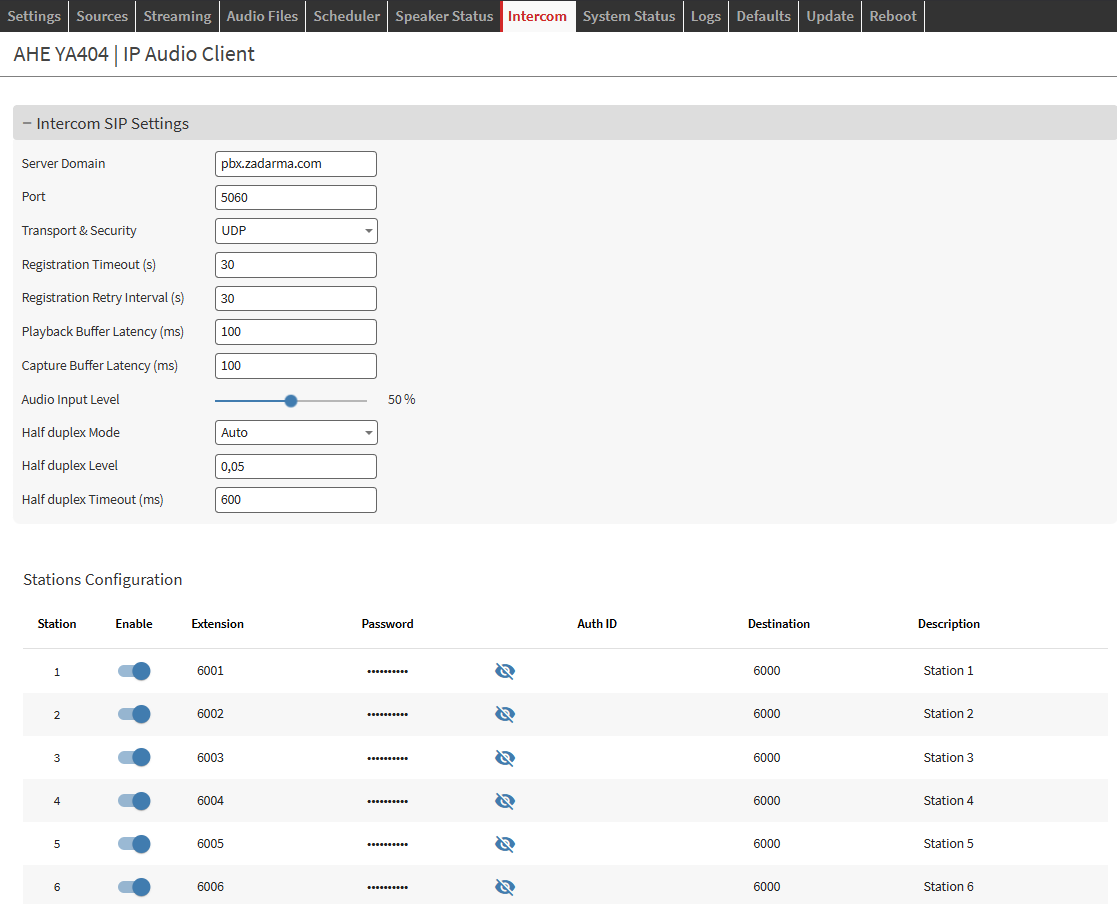Image resolution: width=1117 pixels, height=904 pixels.
Task: Click eye icon in Station 3 row
Action: point(505,758)
